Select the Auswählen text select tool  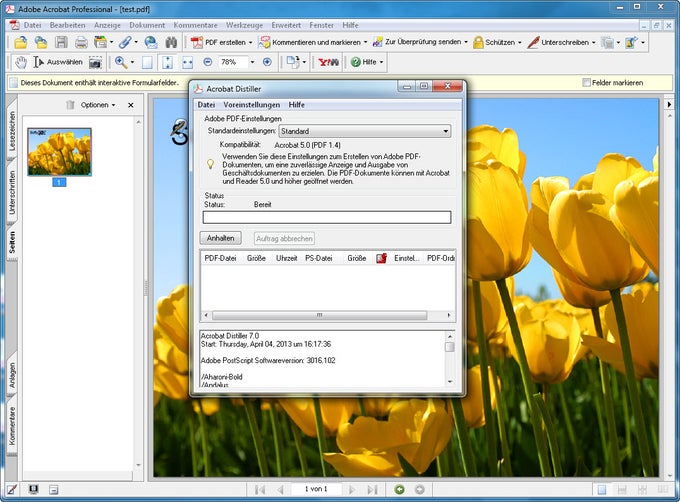click(x=58, y=62)
